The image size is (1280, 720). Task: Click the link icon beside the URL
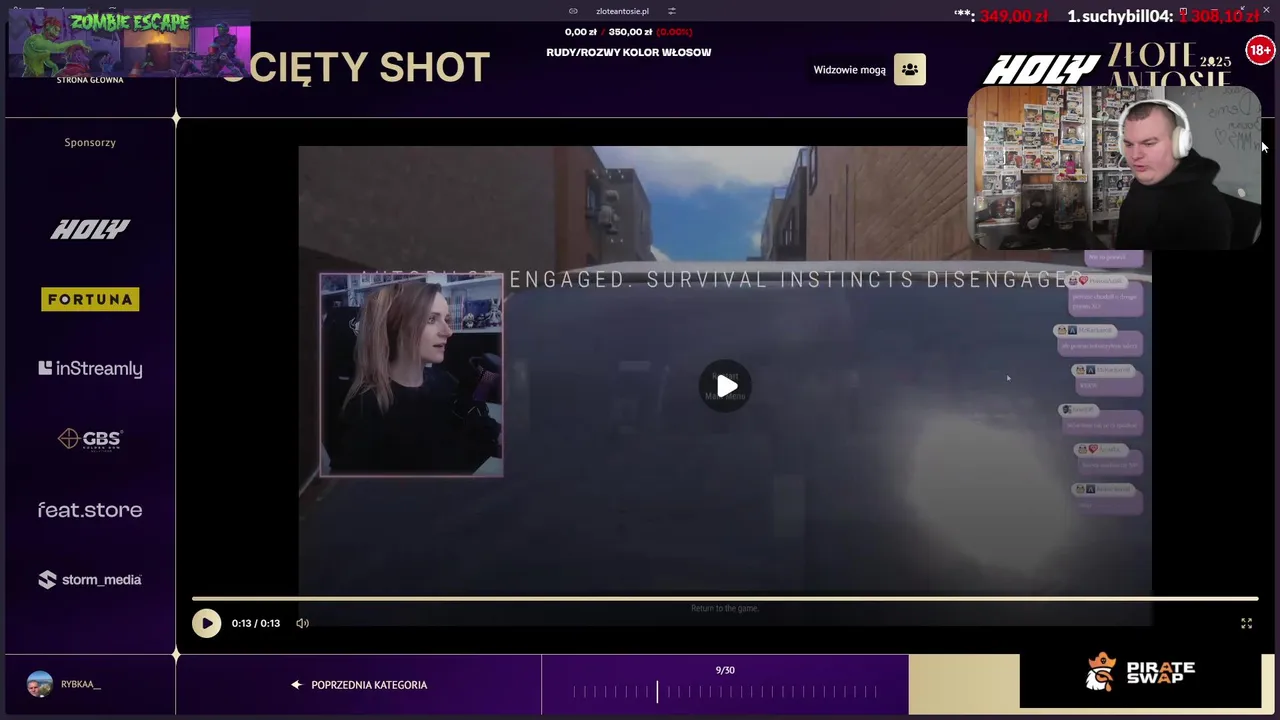click(573, 11)
